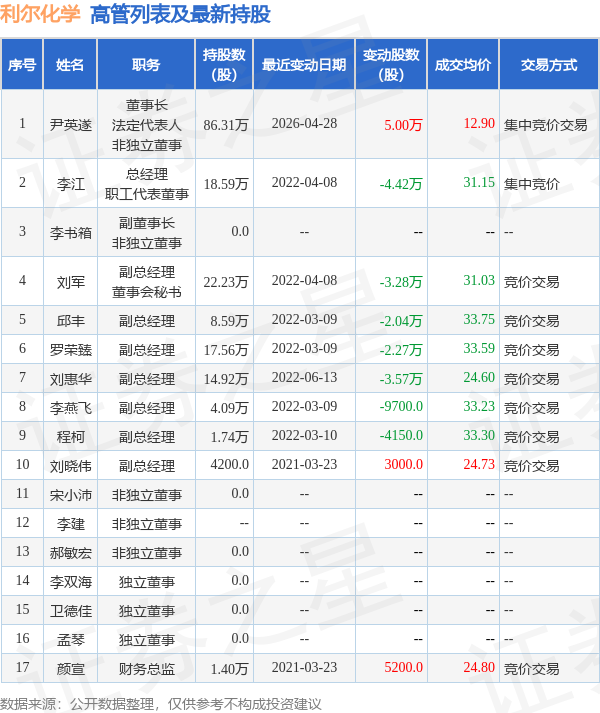Screen dimensions: 600x713
Task: Click on executive name 李江
Action: pos(70,184)
